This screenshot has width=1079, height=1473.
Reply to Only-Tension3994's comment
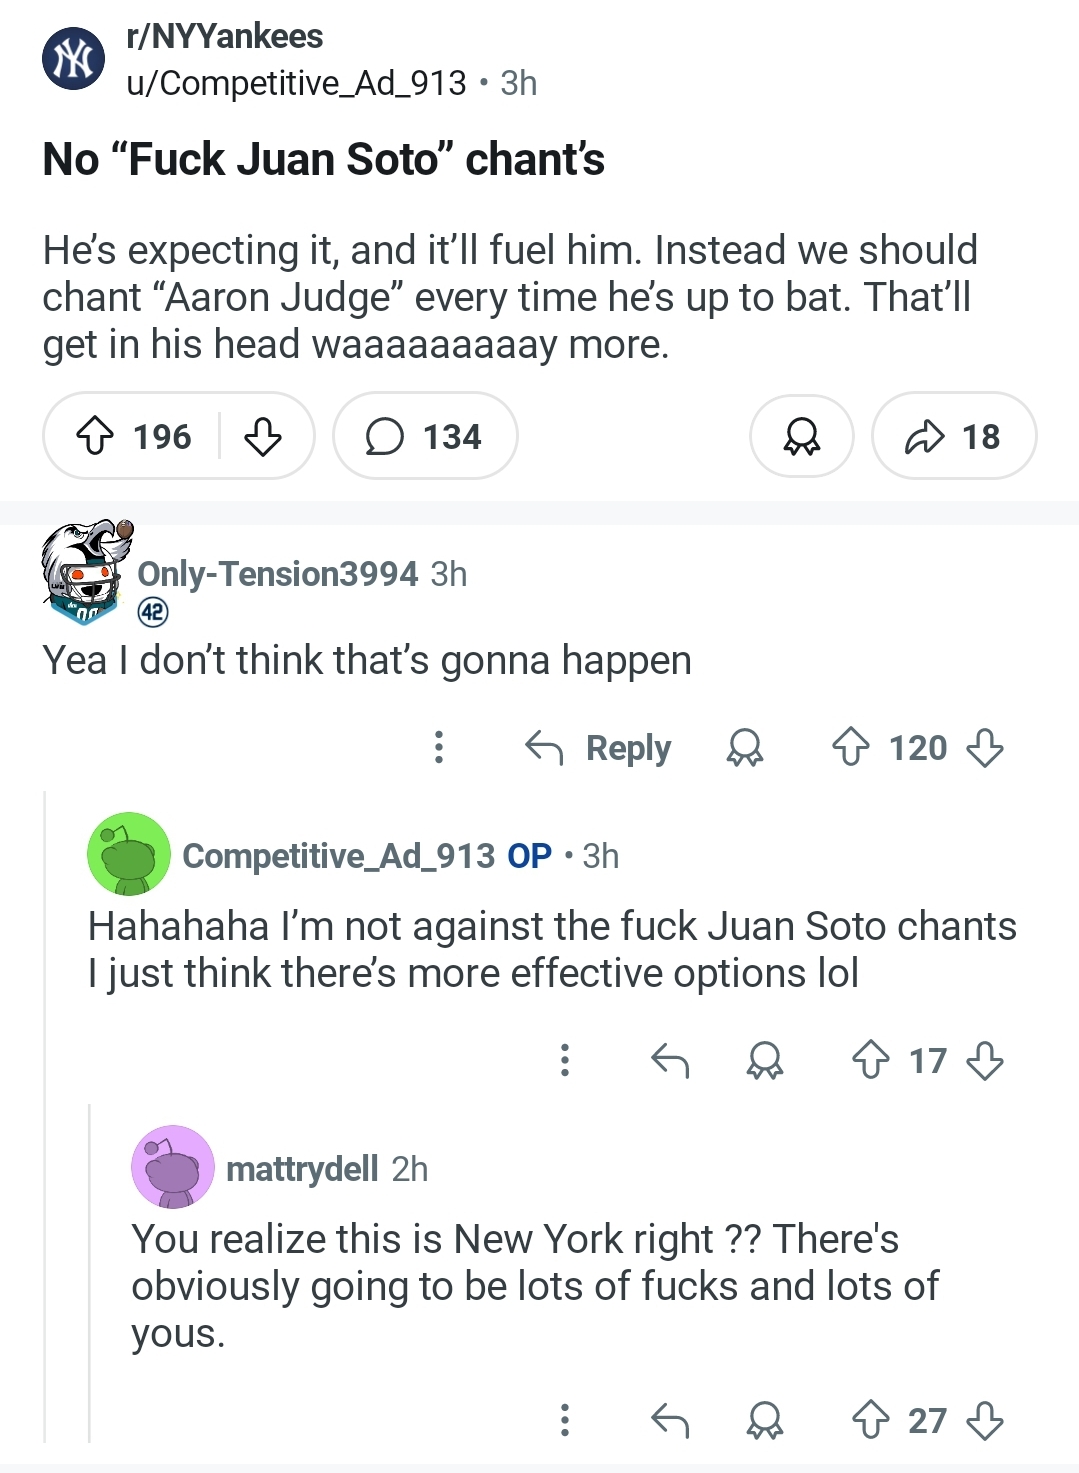598,747
